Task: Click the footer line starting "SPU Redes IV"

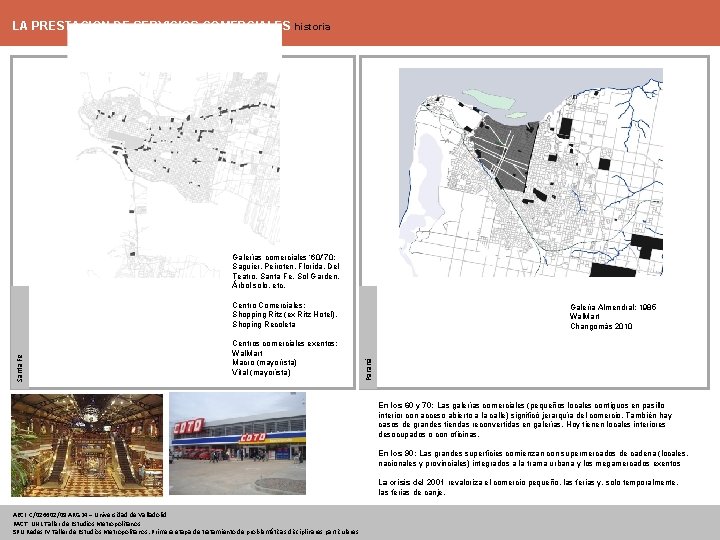Action: tap(186, 532)
